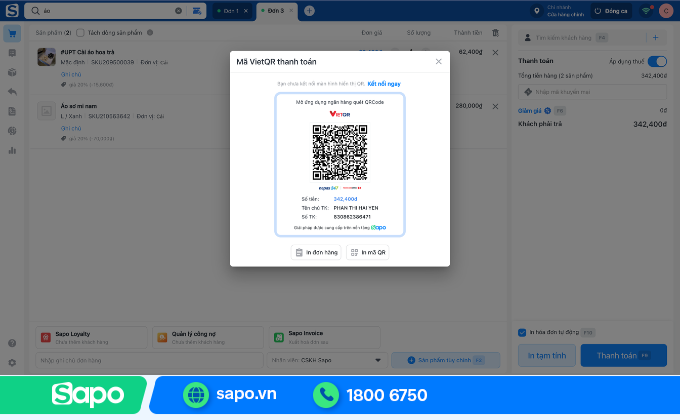Click the branch location pin icon
This screenshot has height=420, width=680.
pyautogui.click(x=536, y=11)
